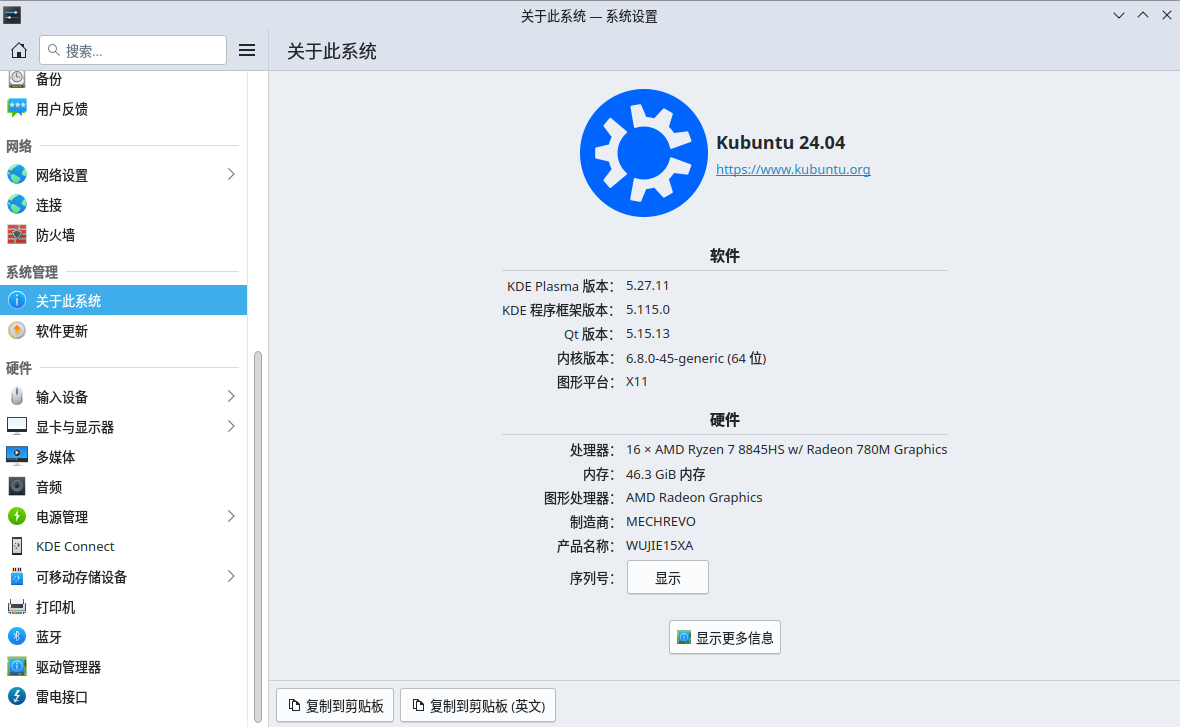Click the Kubuntu gear logo
This screenshot has width=1180, height=727.
point(643,153)
